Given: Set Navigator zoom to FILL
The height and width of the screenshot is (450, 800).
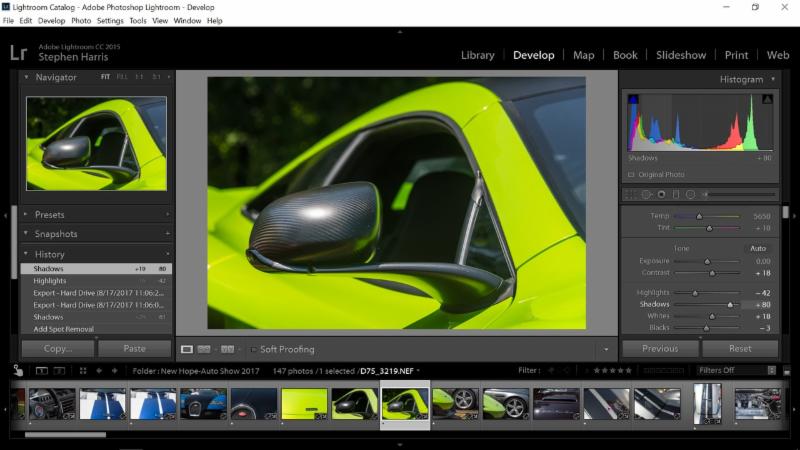Looking at the screenshot, I should coord(122,77).
